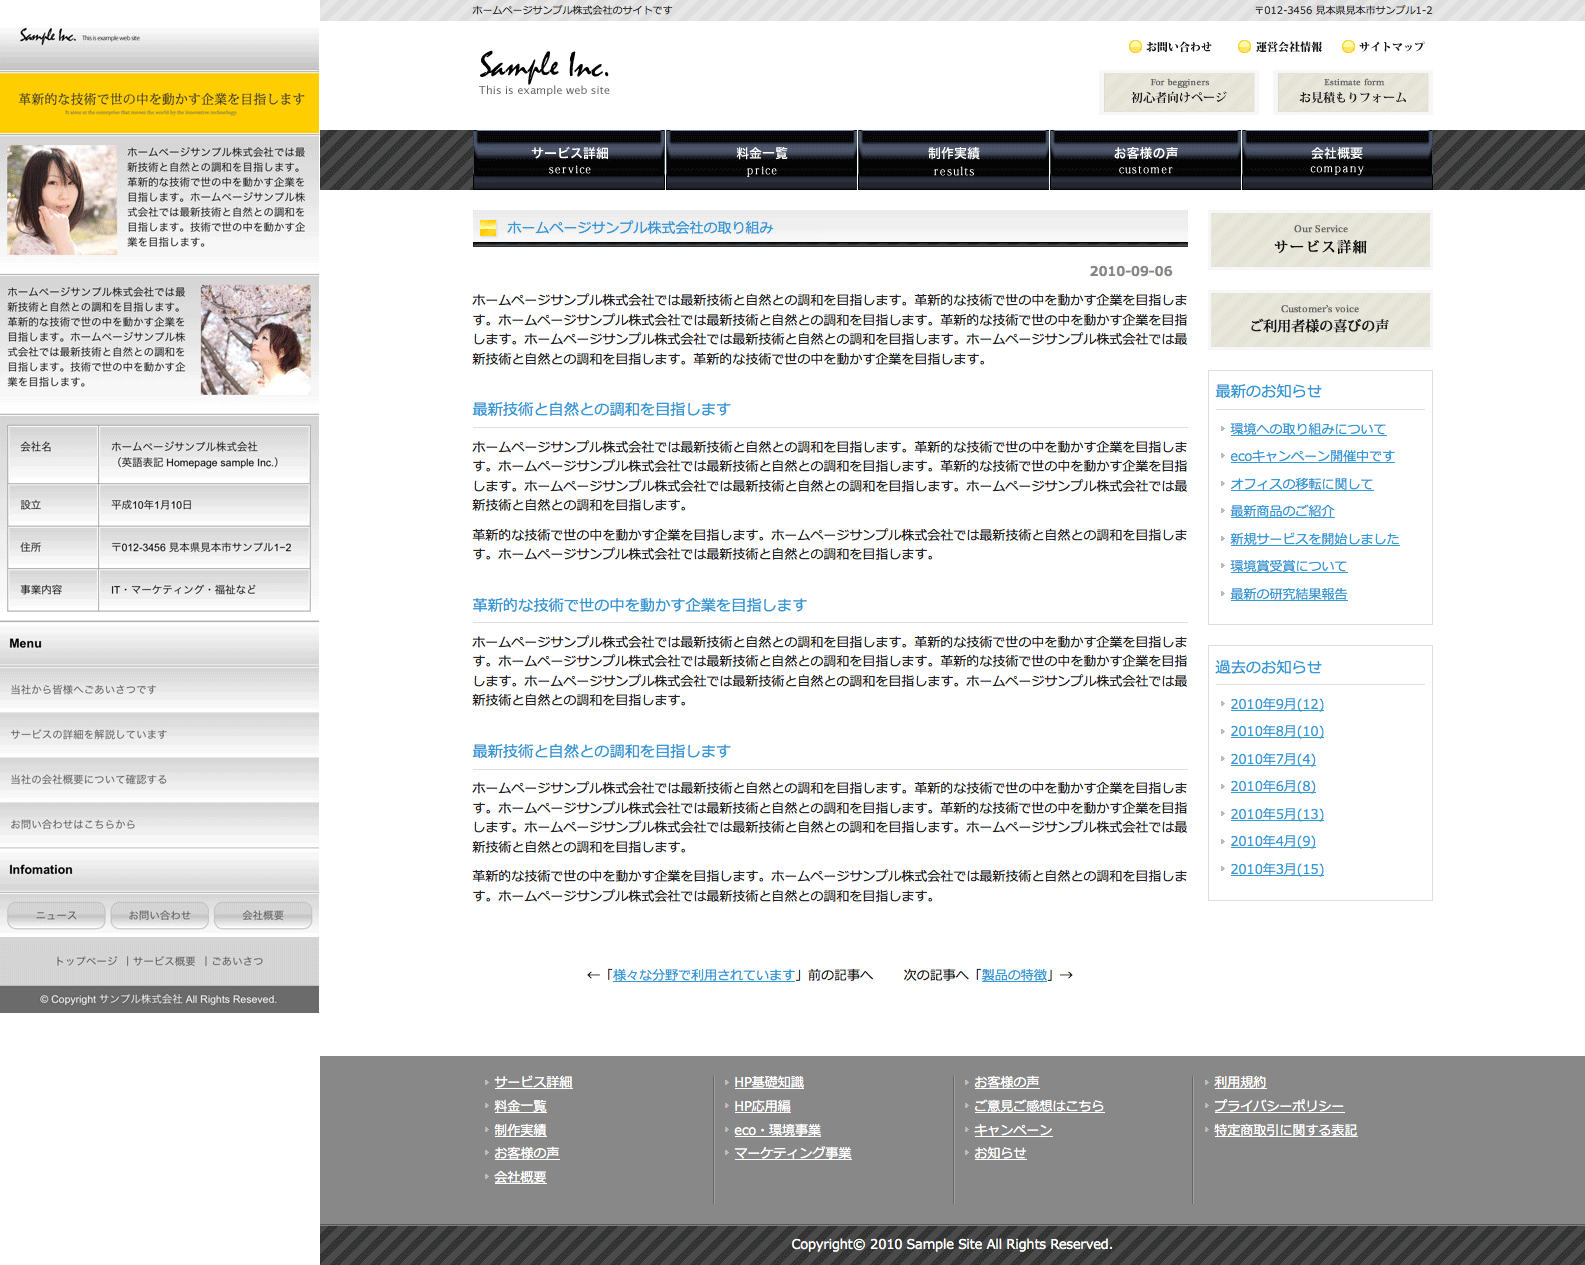Viewport: 1585px width, 1265px height.
Task: Click the Sample Inc. logo in header
Action: 543,72
